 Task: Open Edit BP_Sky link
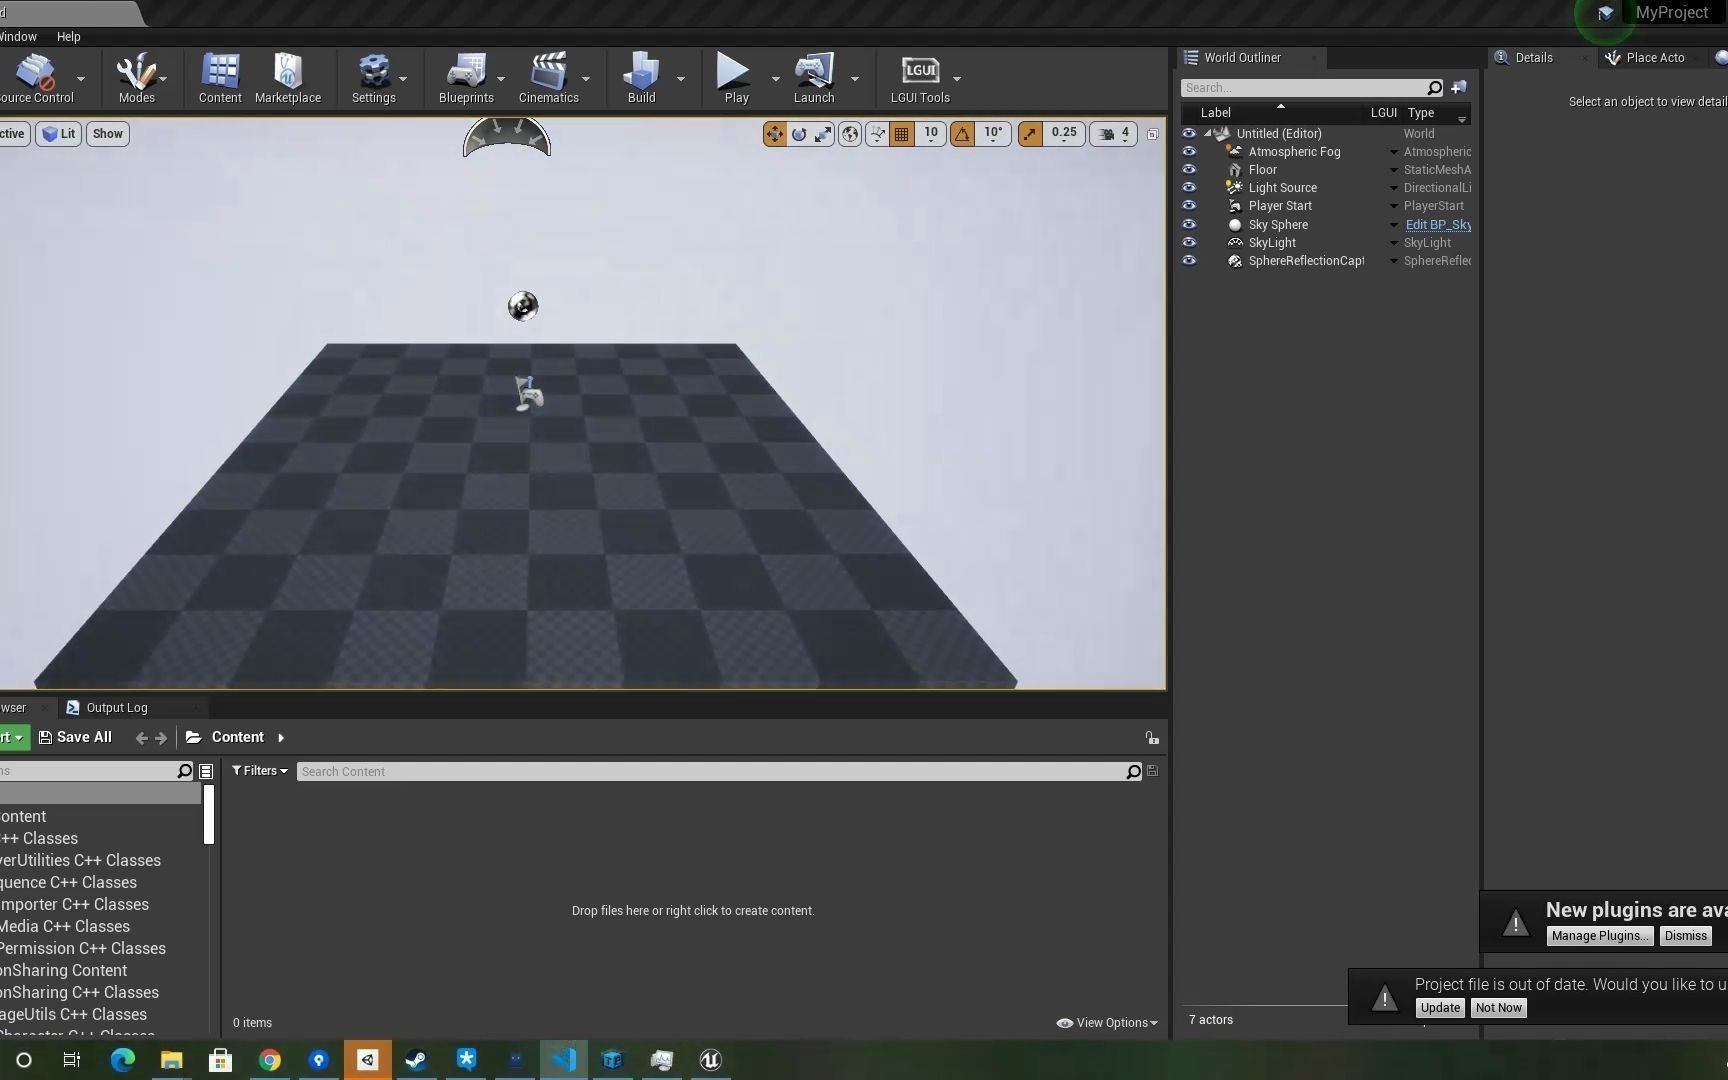1438,225
